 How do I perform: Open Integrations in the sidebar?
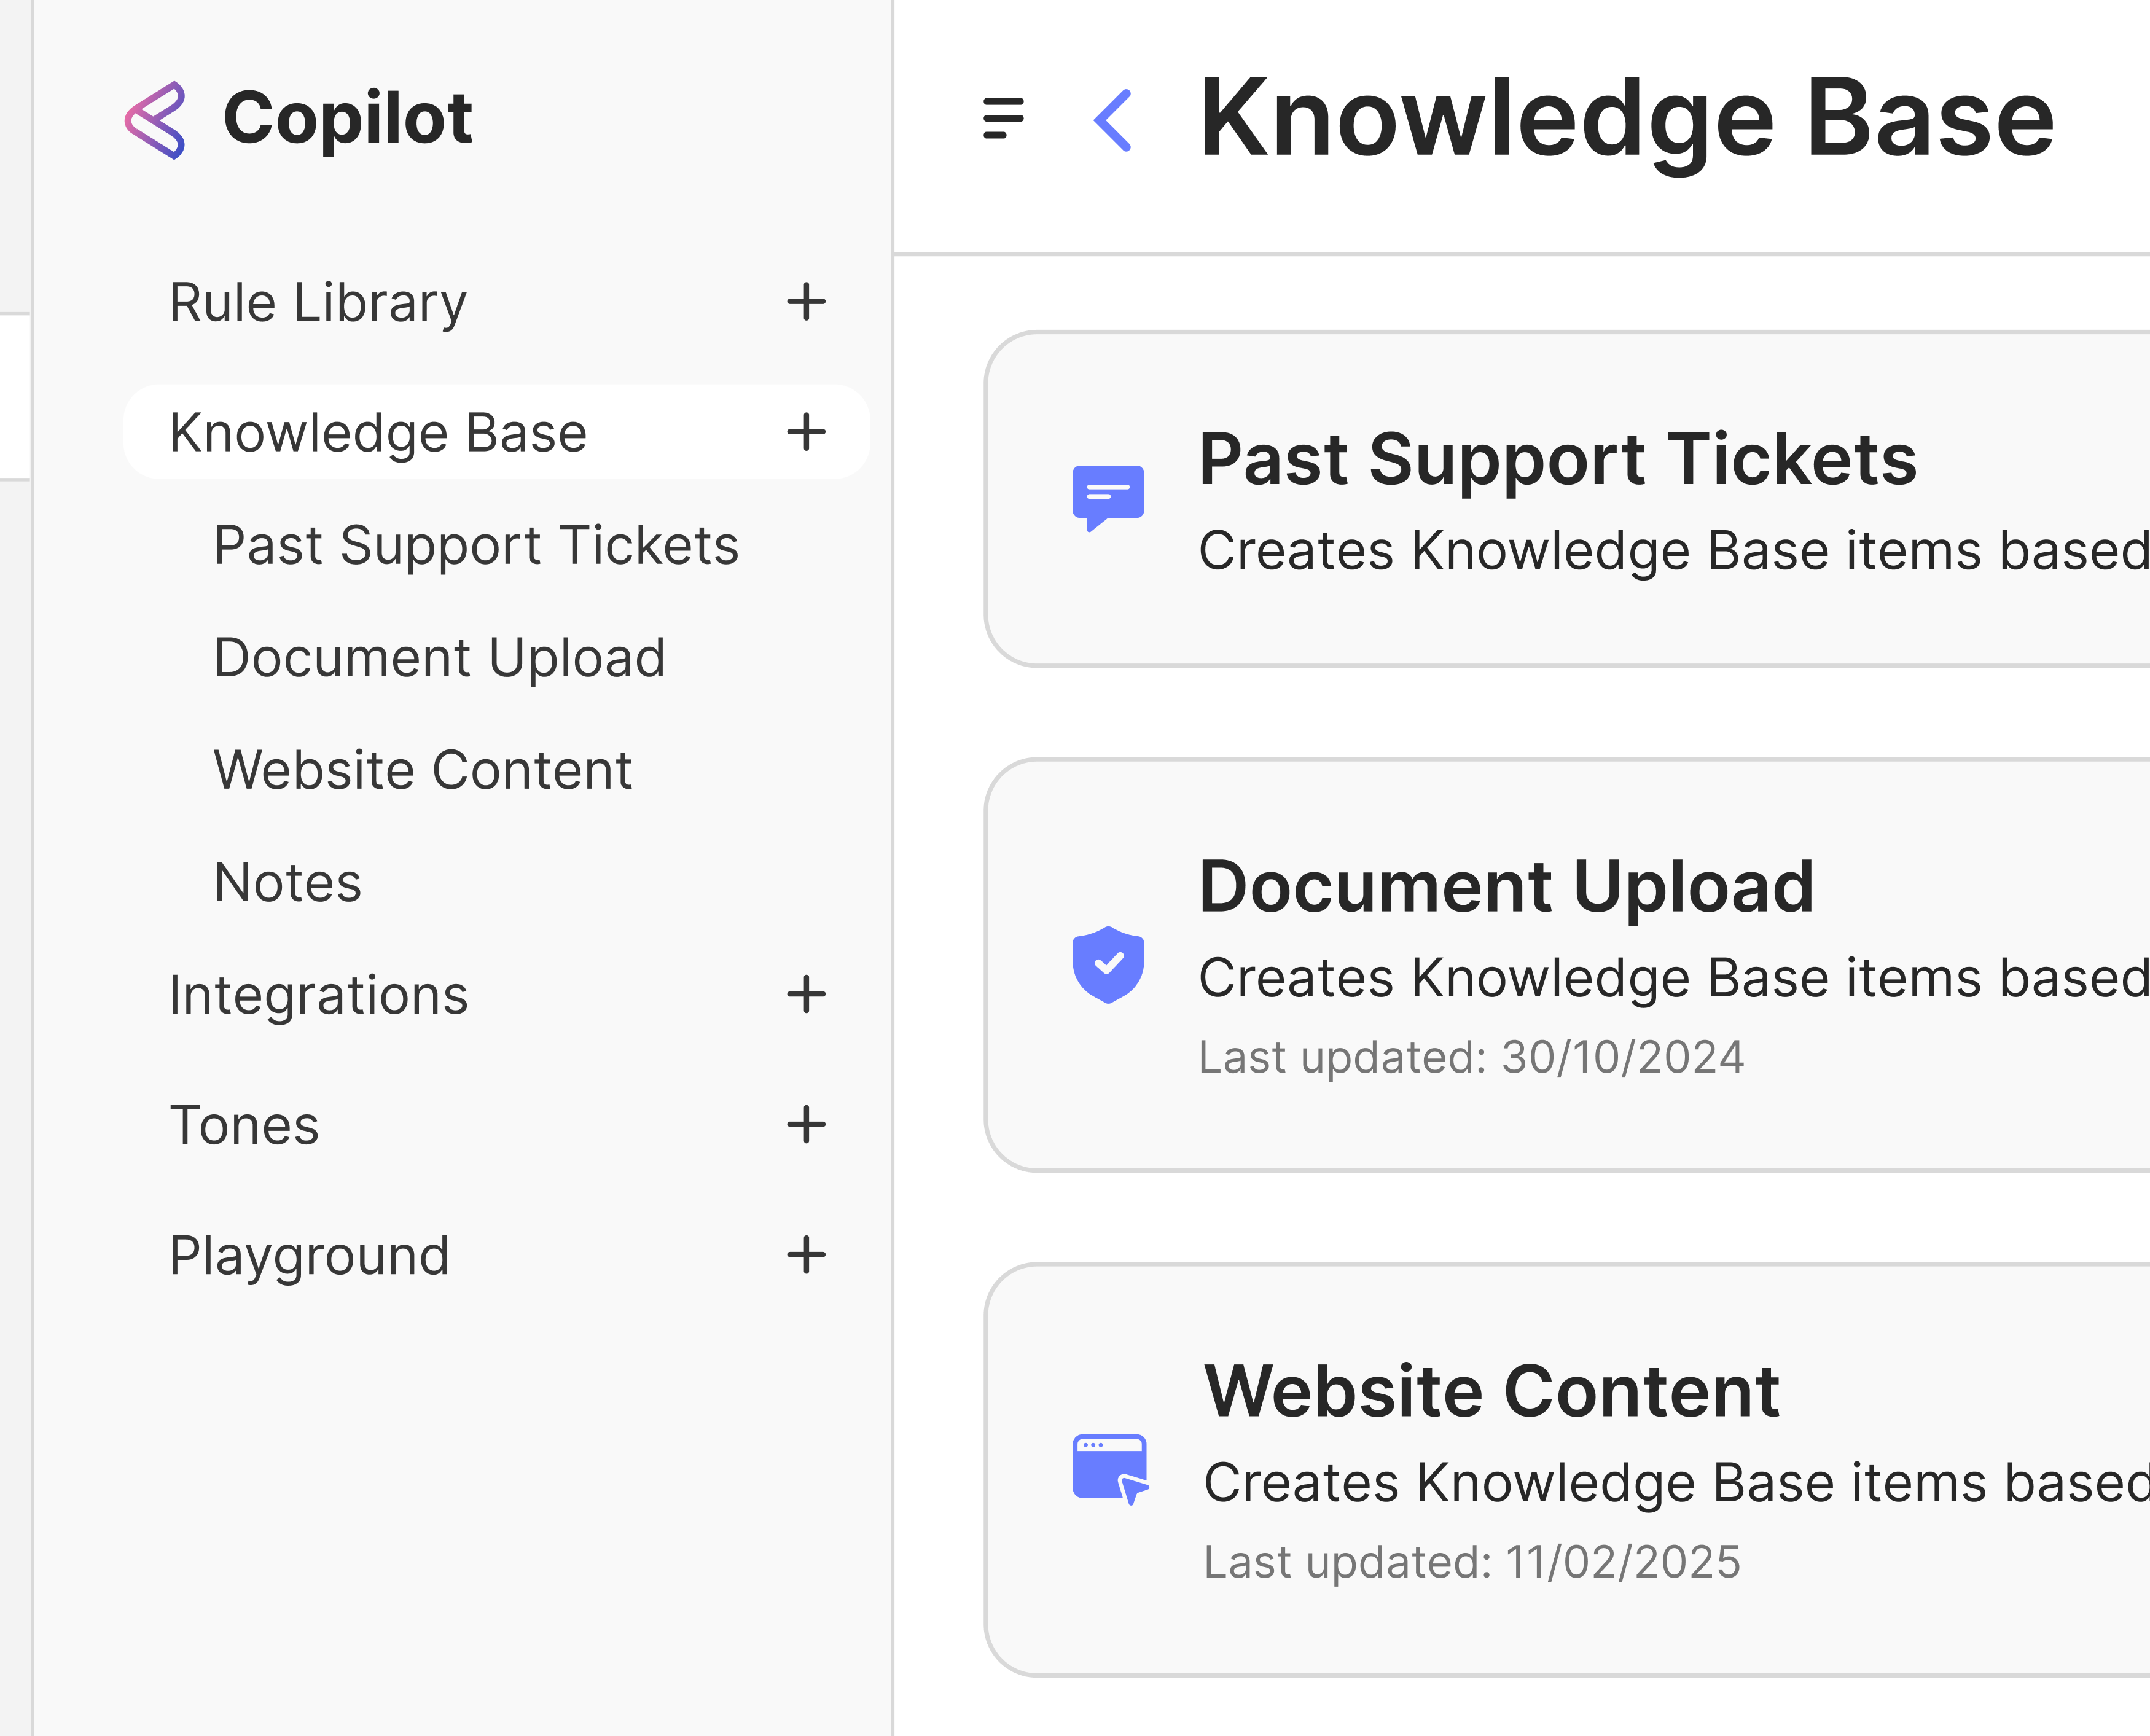click(318, 996)
